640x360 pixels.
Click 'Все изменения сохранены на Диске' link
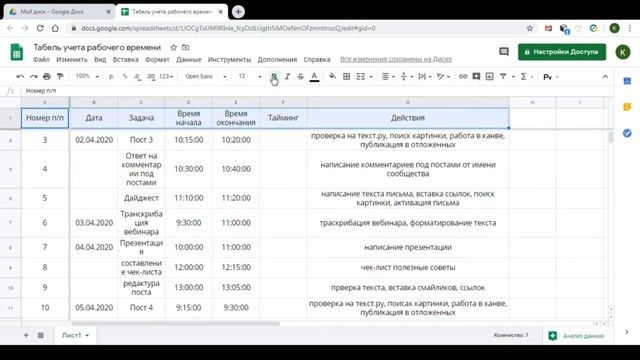click(396, 59)
